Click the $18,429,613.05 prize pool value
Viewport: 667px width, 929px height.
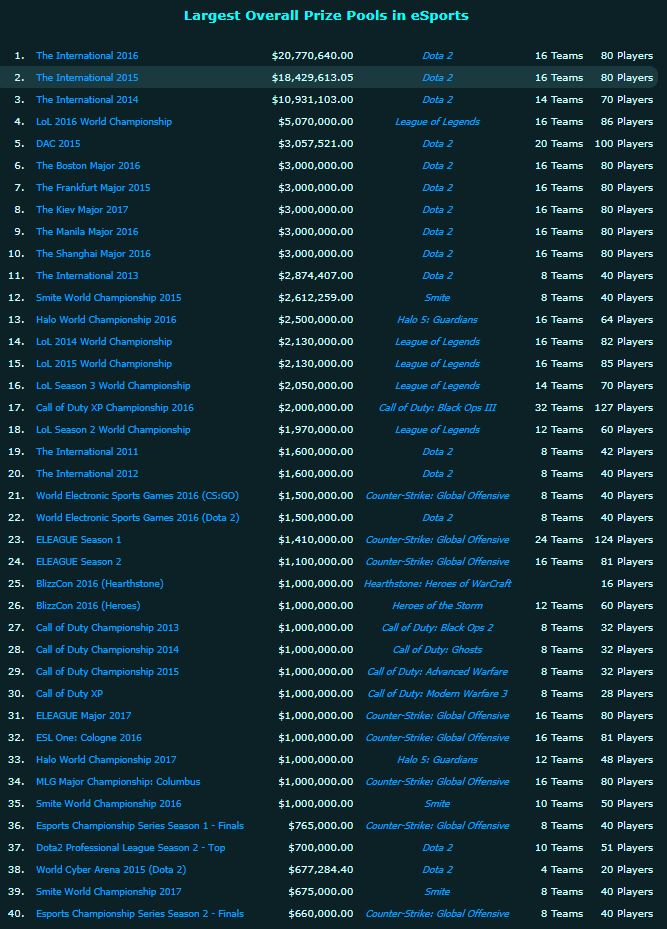312,78
